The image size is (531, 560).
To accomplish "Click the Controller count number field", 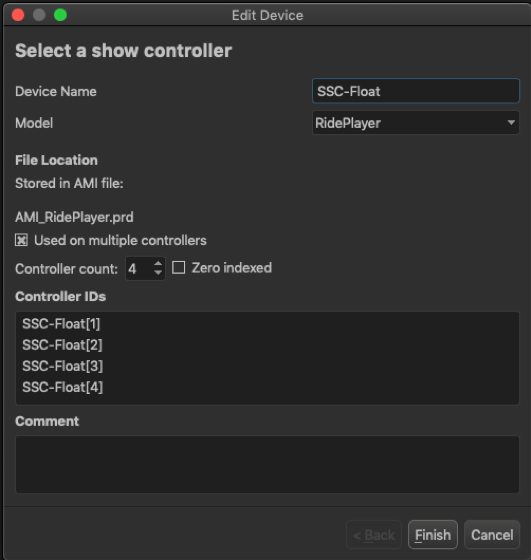I will pos(139,269).
